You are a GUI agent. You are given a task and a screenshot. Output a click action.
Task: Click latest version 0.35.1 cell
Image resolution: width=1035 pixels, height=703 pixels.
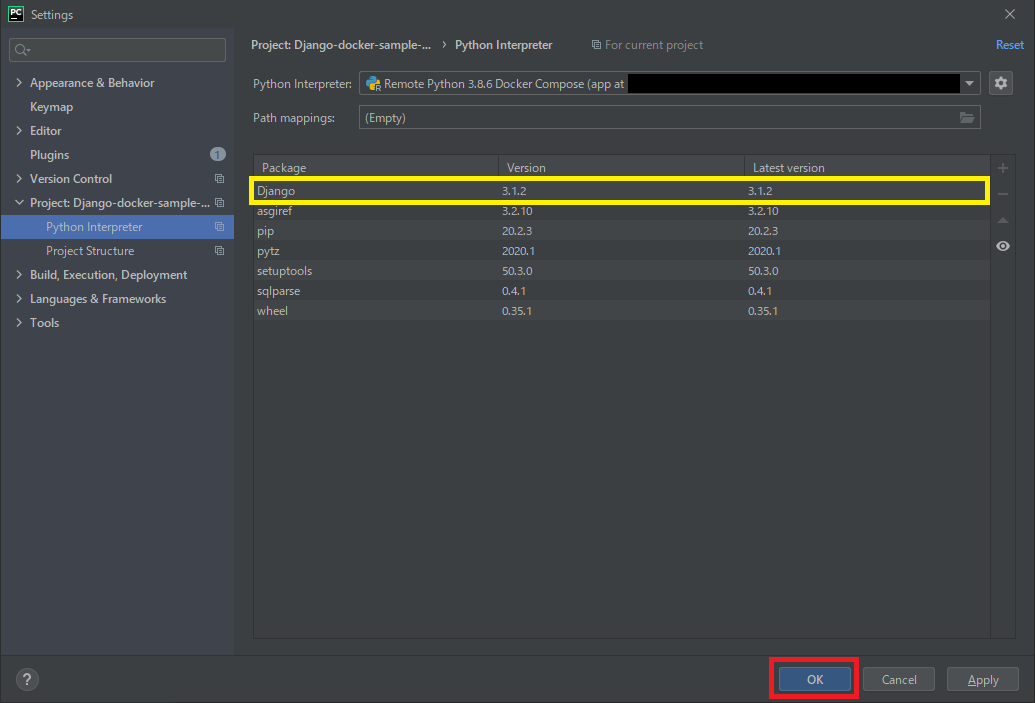[762, 311]
